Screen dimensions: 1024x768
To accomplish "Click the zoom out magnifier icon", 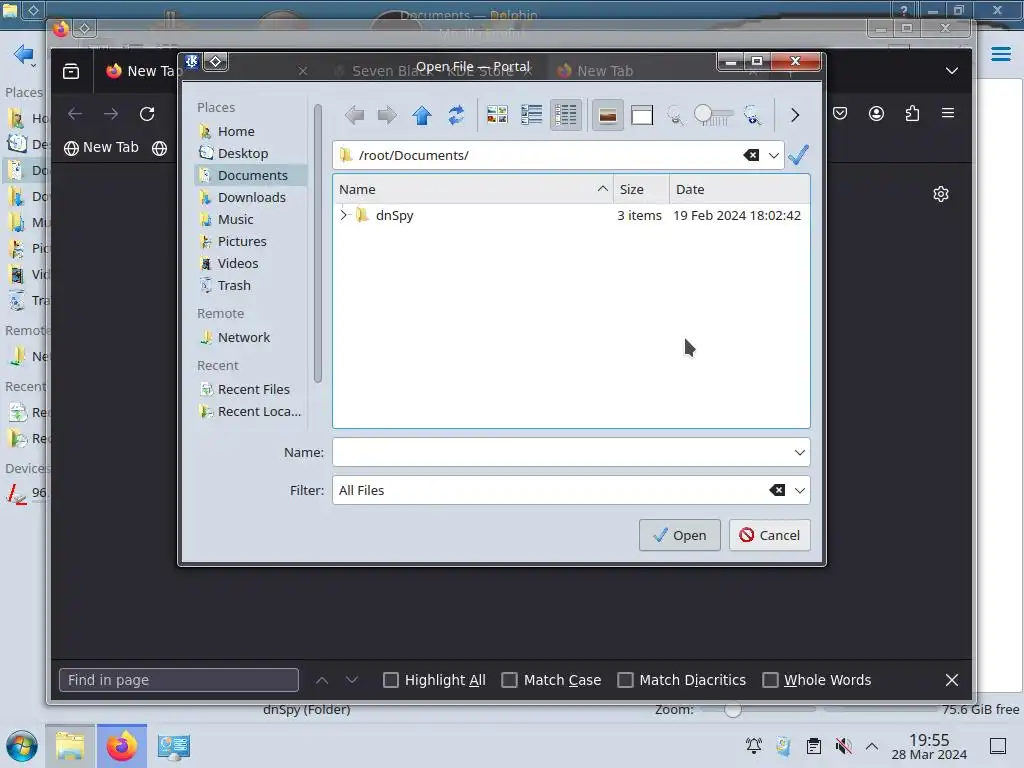I will [675, 116].
